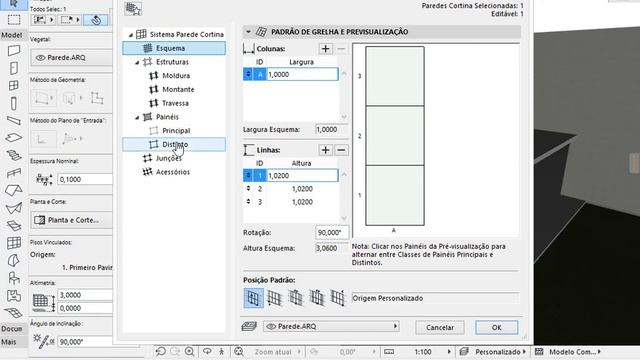Viewport: 640px width, 360px height.
Task: Edit column A width field 1,0000
Action: (302, 74)
